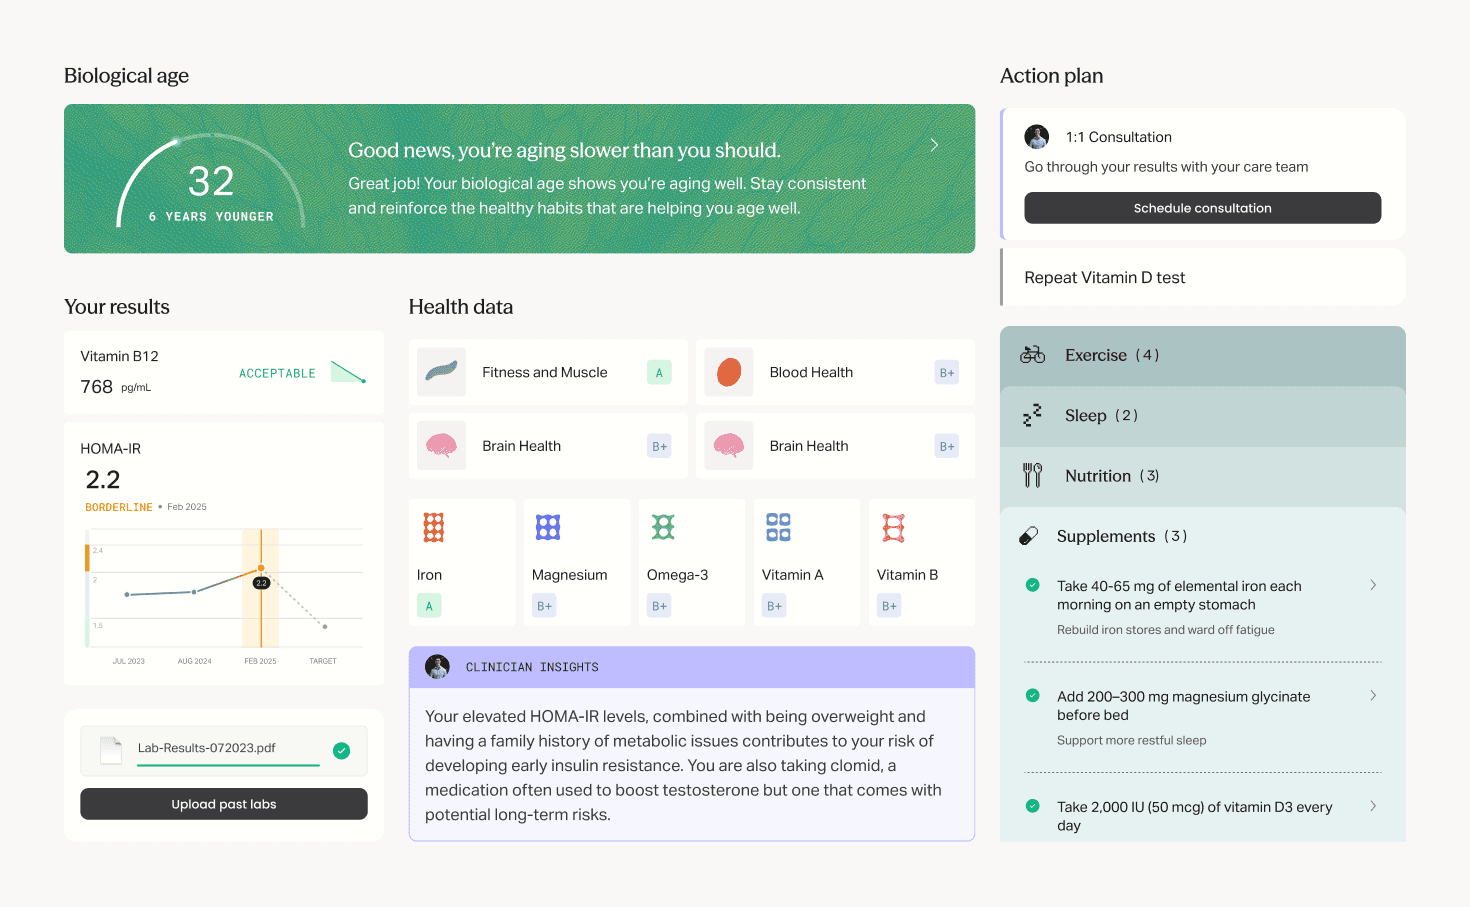Select the Nutrition cutlery icon
1470x907 pixels.
pos(1032,475)
